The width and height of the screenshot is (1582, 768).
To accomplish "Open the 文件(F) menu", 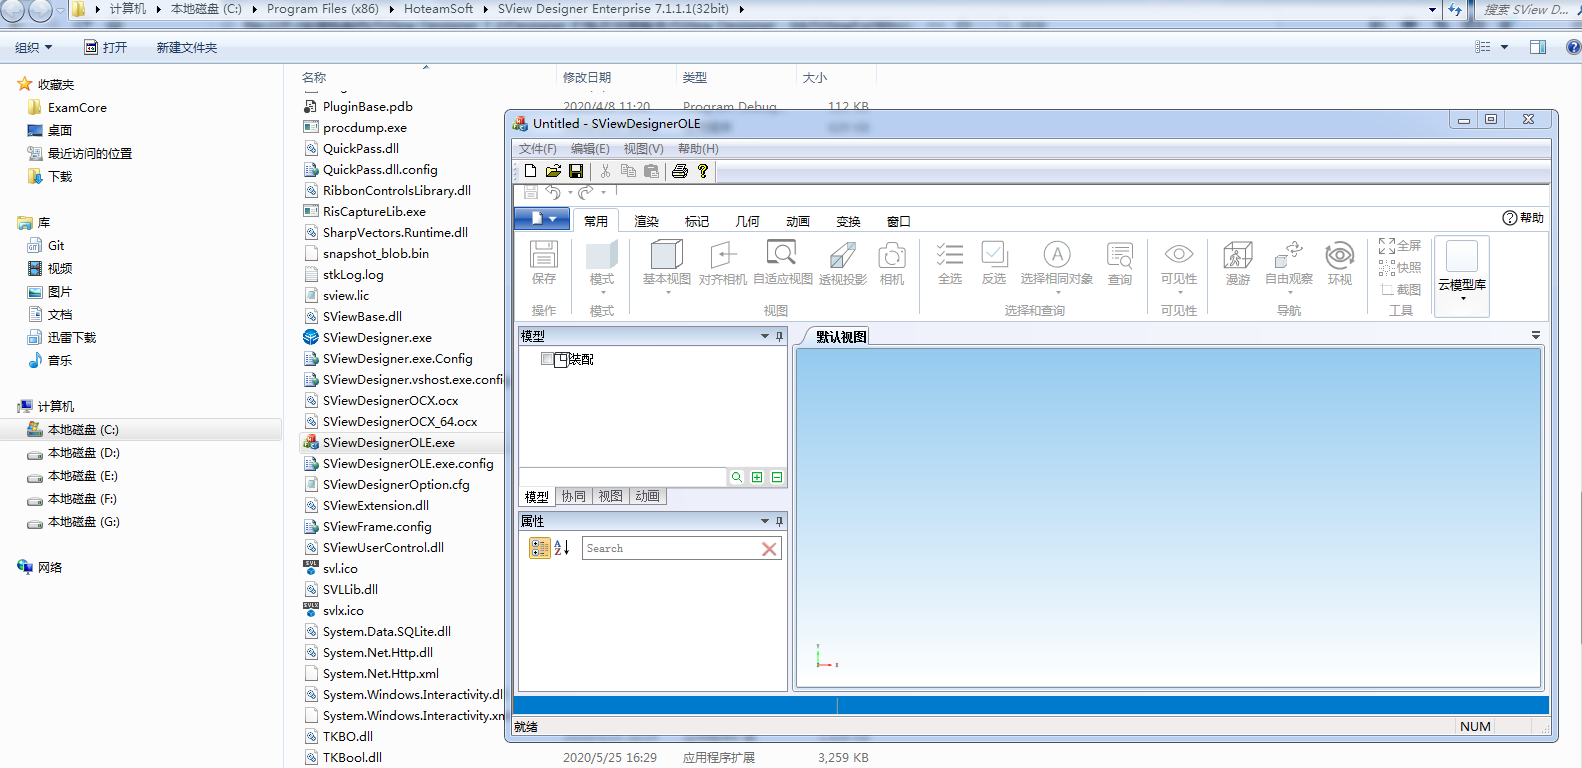I will (537, 149).
